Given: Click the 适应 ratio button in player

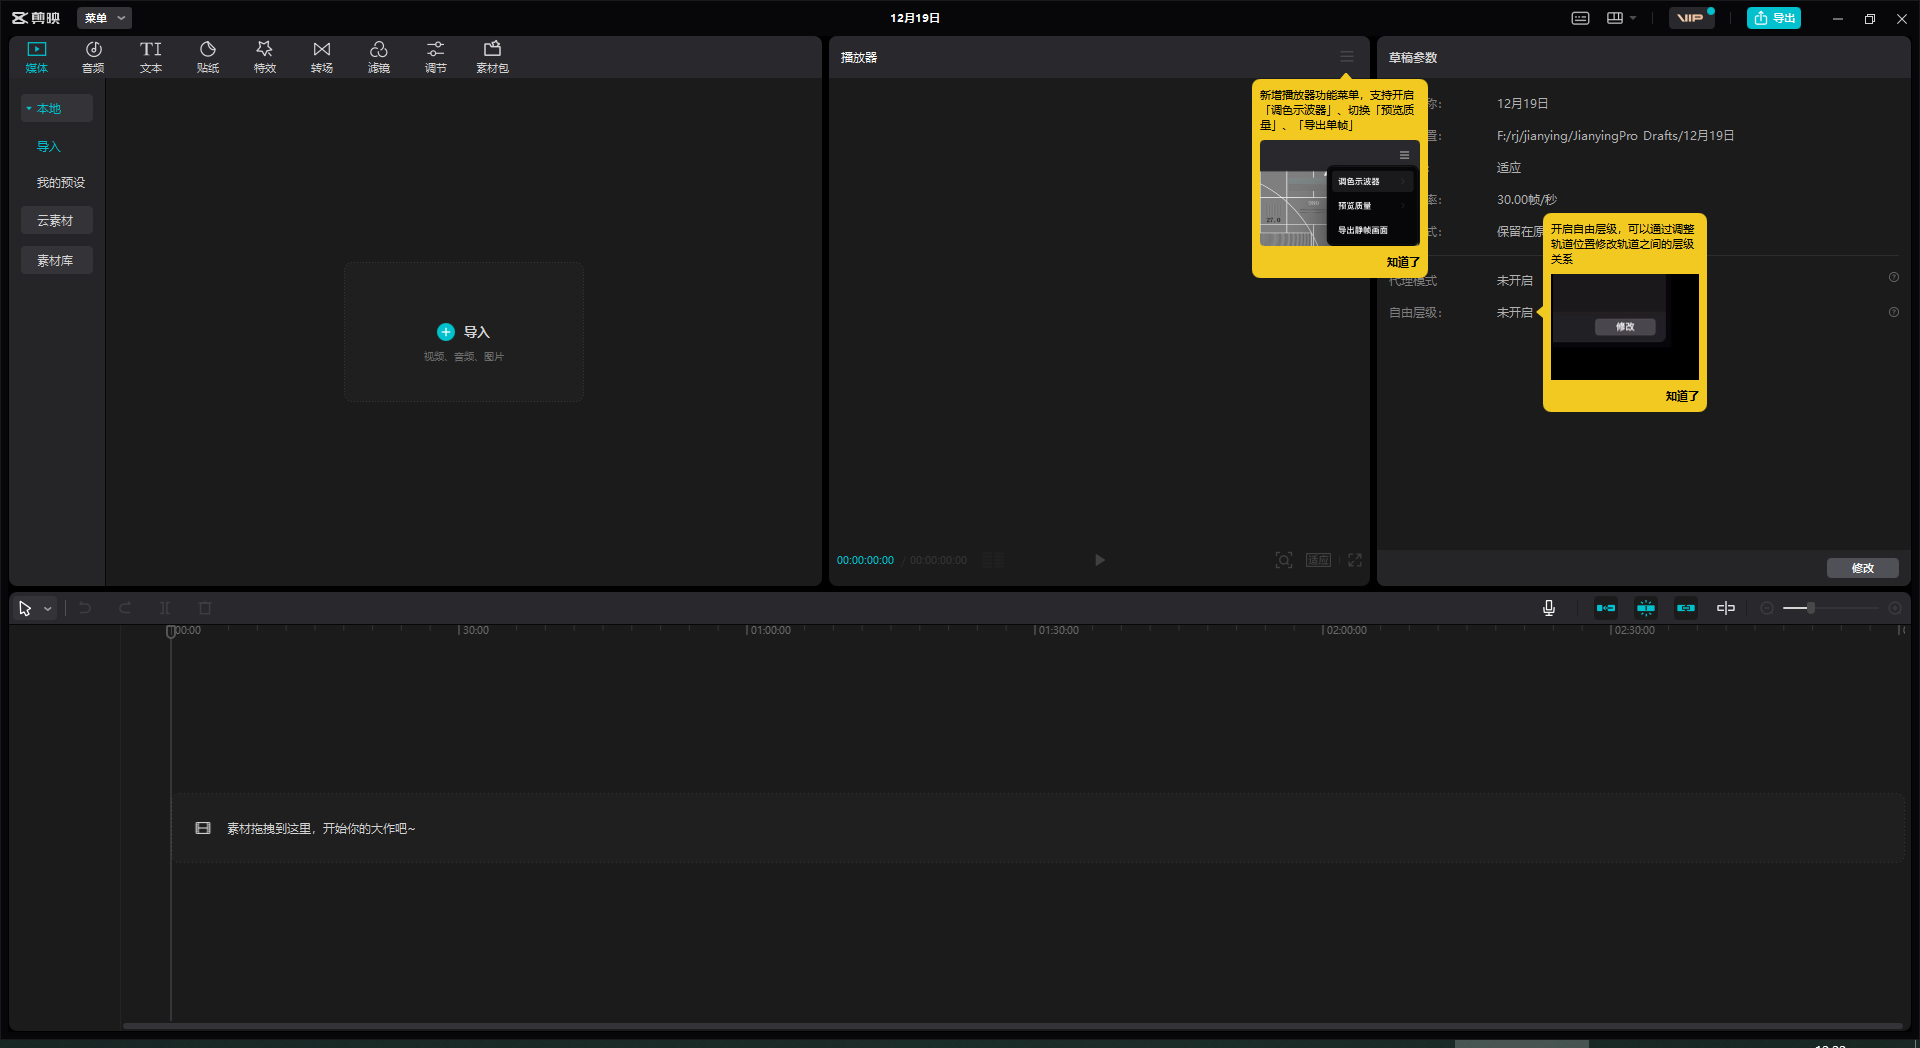Looking at the screenshot, I should (1319, 560).
